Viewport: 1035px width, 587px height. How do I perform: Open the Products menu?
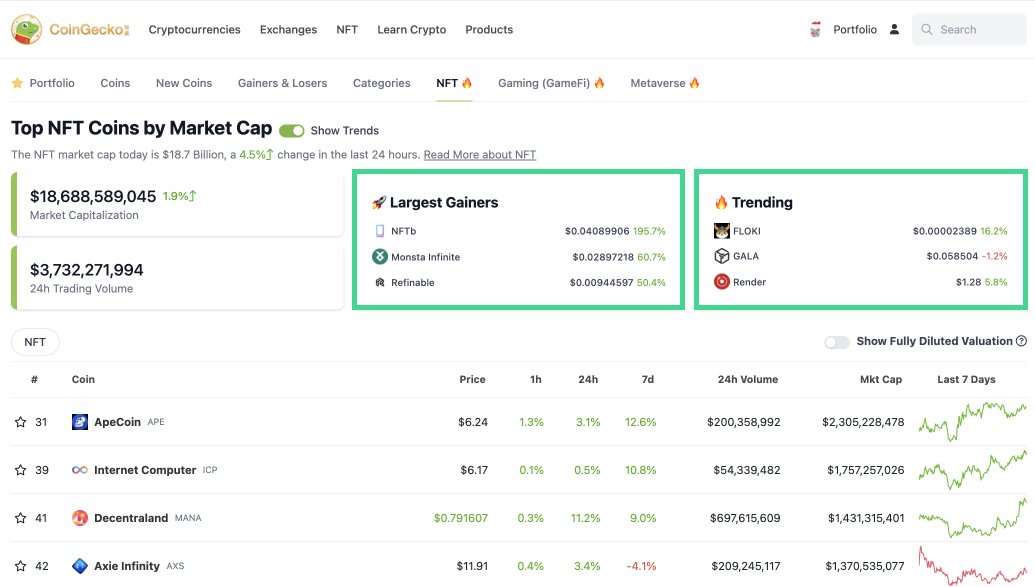[x=489, y=30]
